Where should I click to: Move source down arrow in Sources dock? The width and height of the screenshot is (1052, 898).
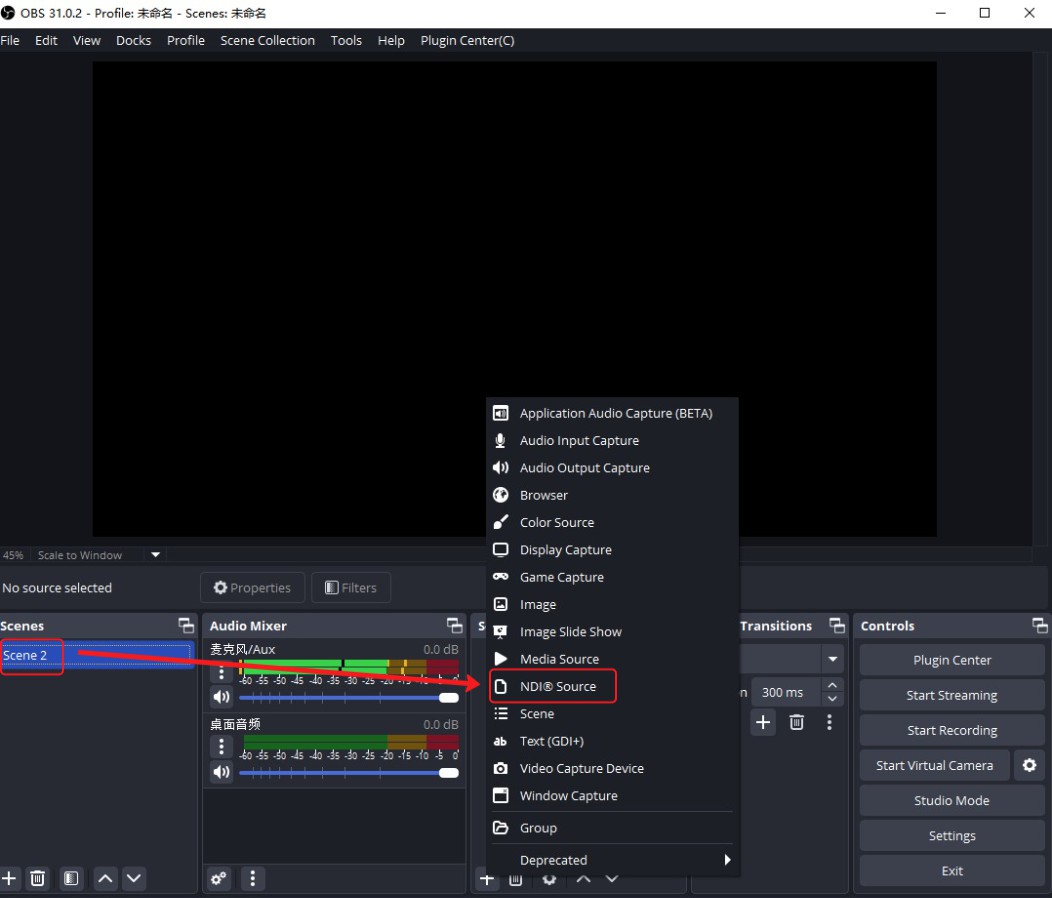(612, 879)
